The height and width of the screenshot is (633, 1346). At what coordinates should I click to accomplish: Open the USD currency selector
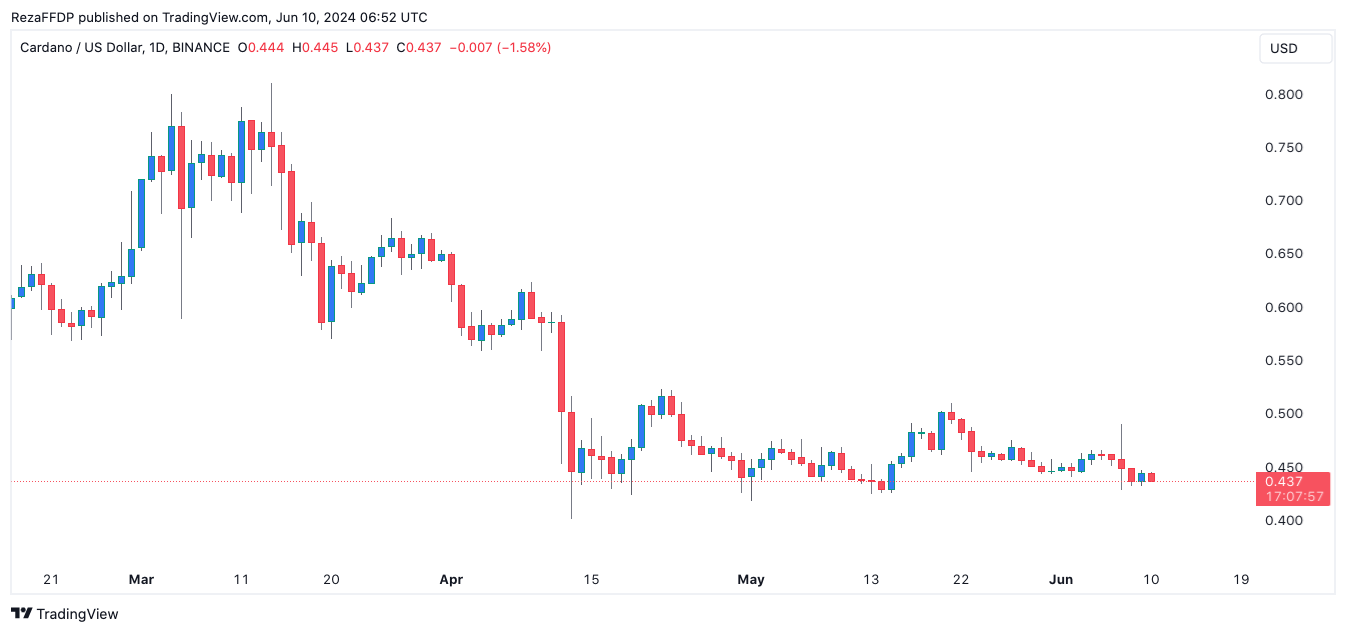[x=1295, y=49]
